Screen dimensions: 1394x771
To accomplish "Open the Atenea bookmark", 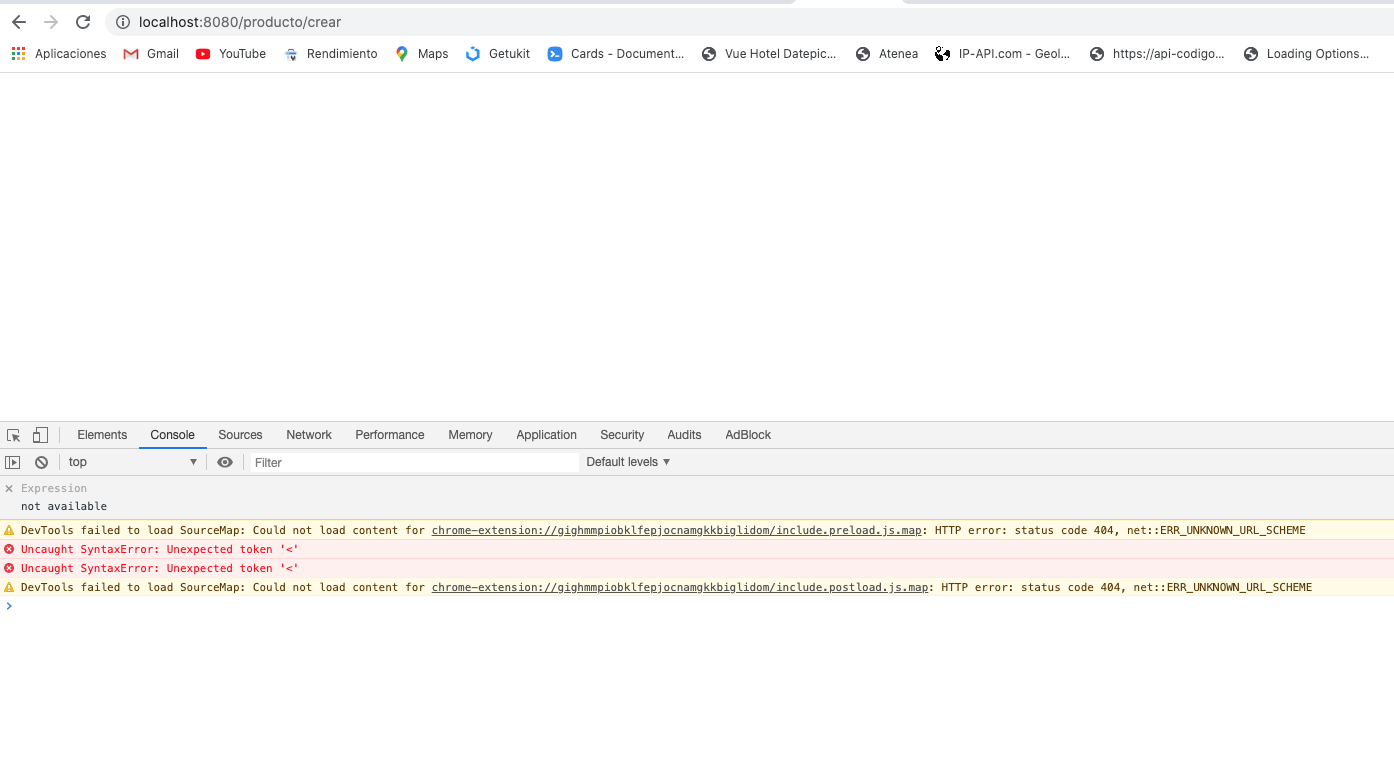I will point(887,54).
